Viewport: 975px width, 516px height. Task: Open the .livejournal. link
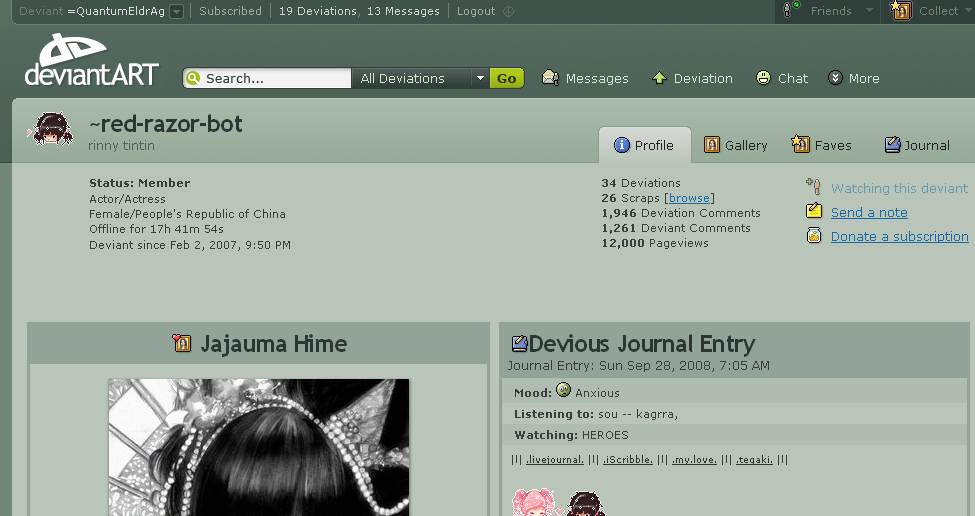[555, 460]
